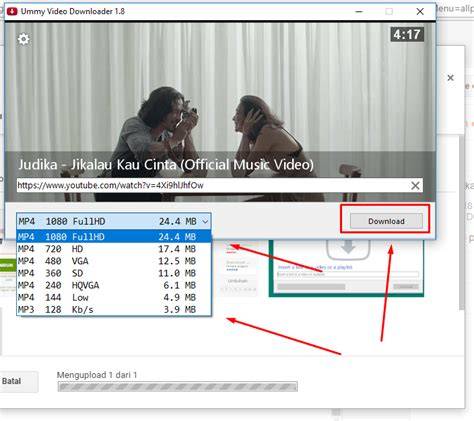
Task: Close the background dialog with its X
Action: pos(450,78)
